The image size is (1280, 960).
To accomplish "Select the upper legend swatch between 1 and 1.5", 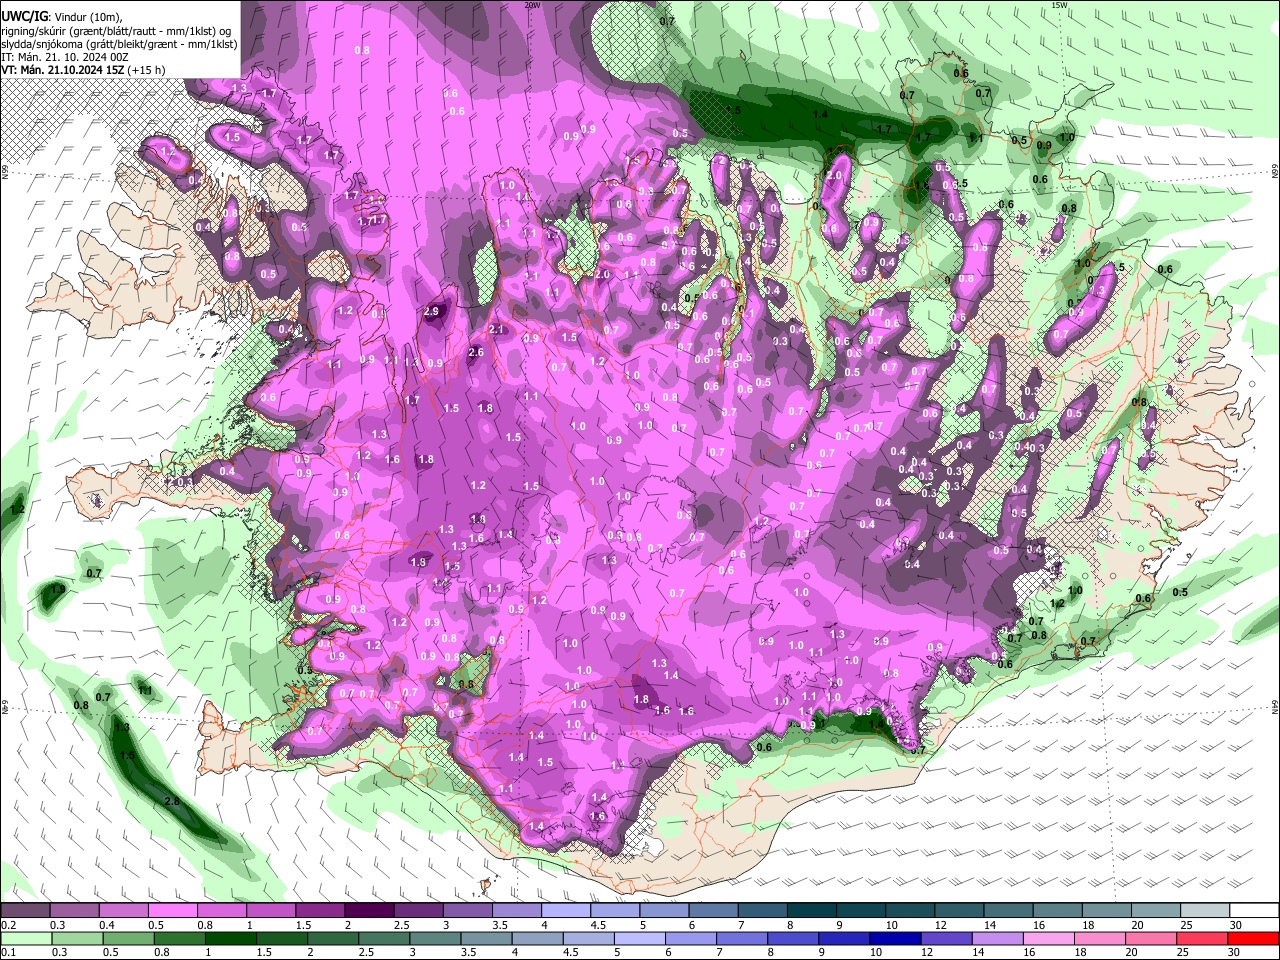I will pos(271,910).
